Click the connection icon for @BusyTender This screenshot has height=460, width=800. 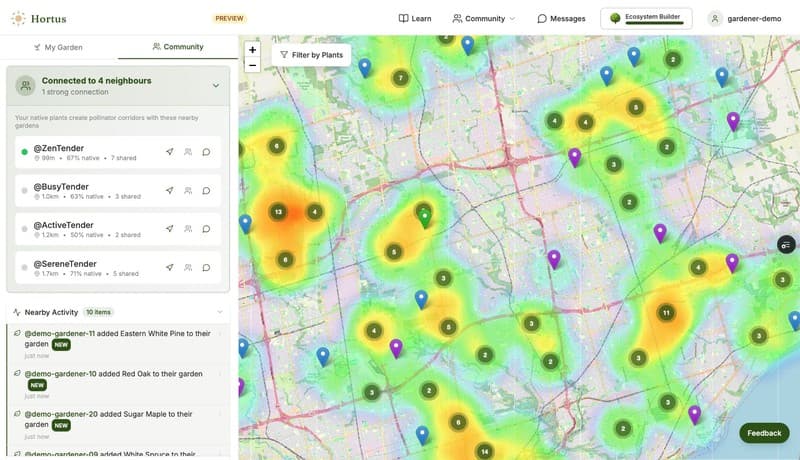click(188, 191)
